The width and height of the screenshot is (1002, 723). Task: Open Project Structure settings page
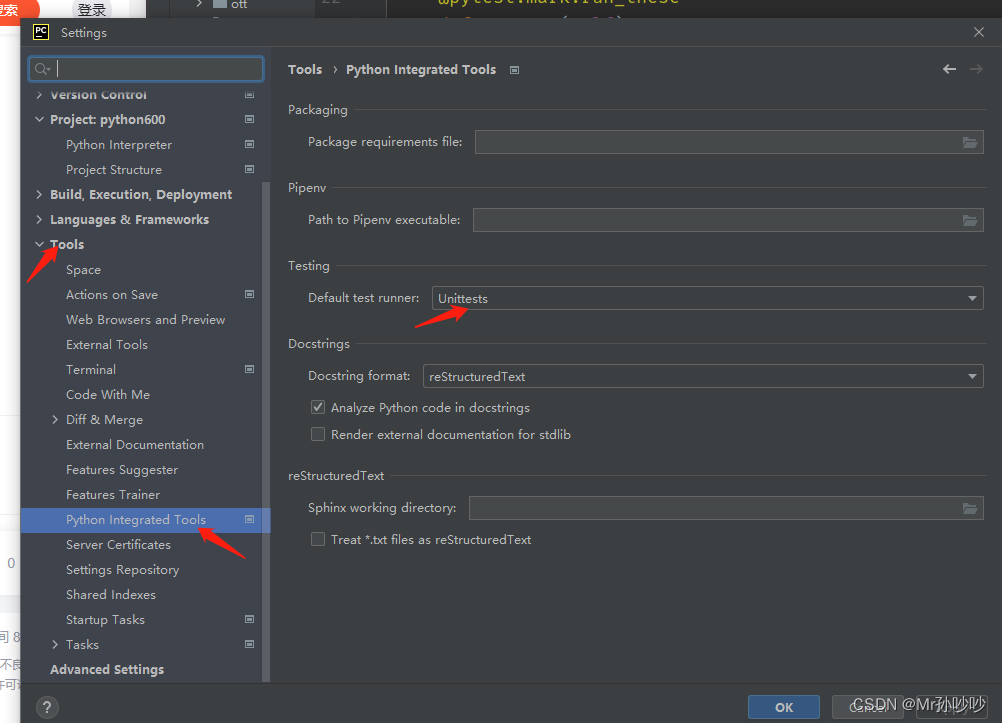[x=114, y=169]
